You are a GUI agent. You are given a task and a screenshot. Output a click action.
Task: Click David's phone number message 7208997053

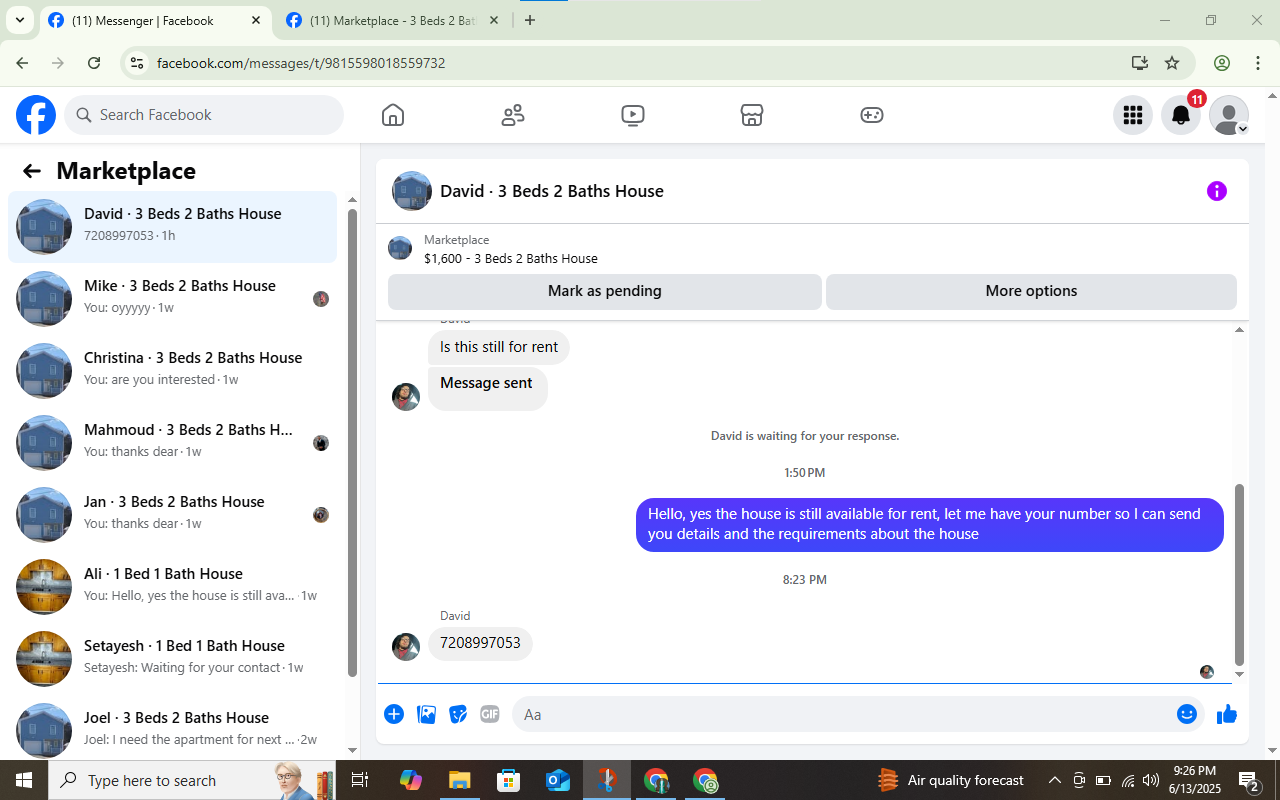point(480,643)
